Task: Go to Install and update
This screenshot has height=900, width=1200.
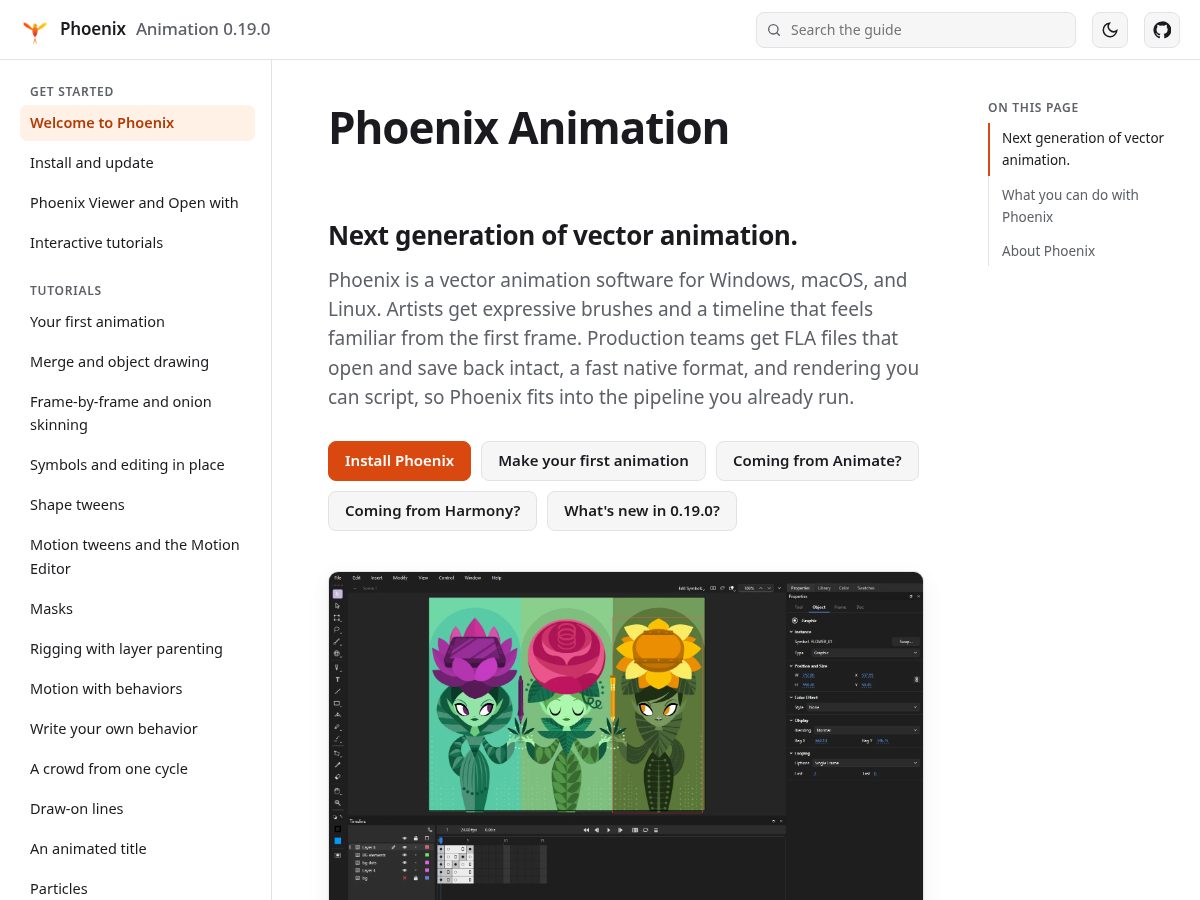Action: tap(137, 163)
